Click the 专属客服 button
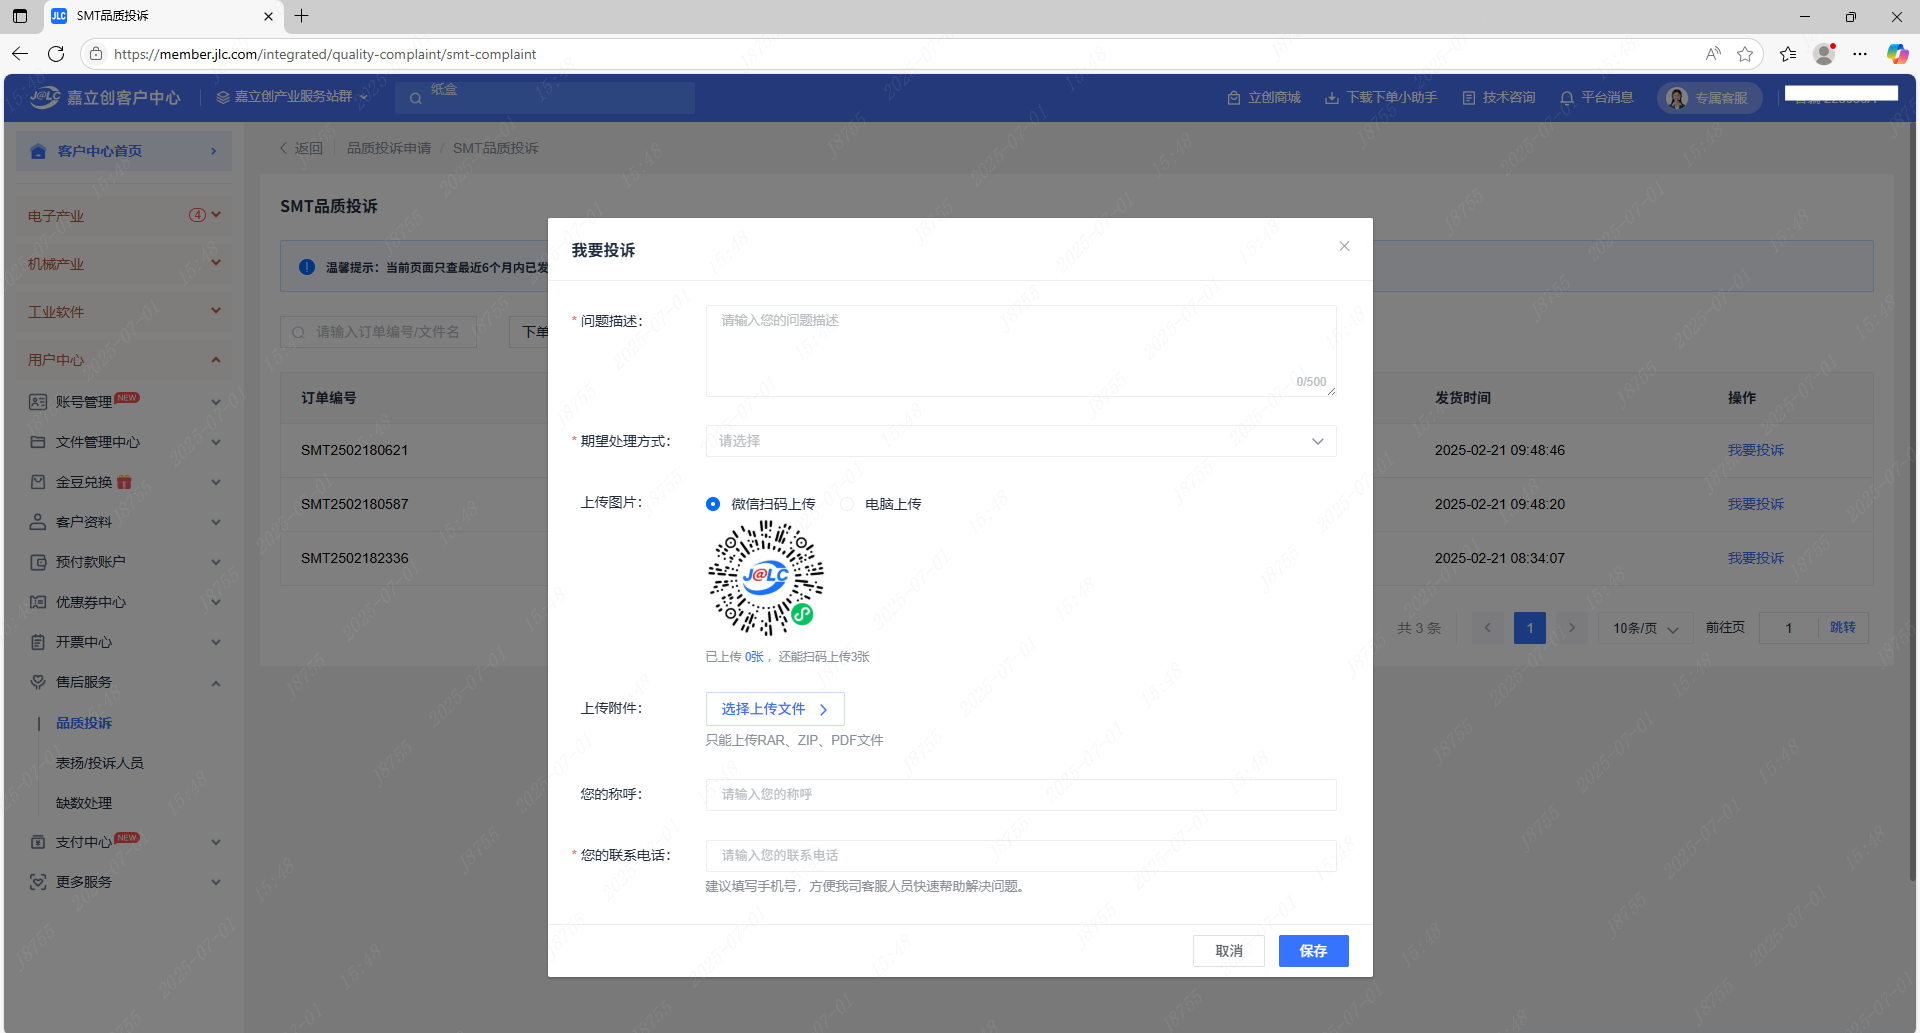 point(1710,97)
